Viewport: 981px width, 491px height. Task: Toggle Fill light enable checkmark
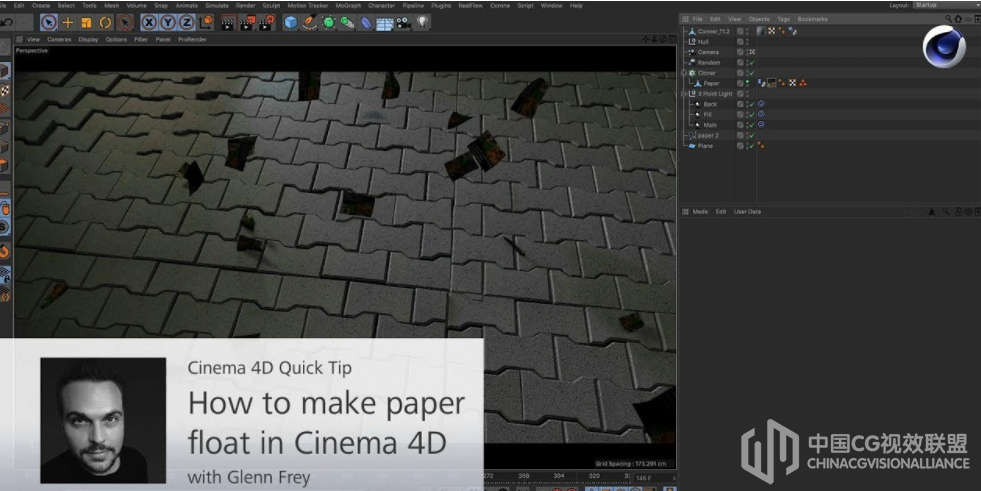(x=751, y=114)
